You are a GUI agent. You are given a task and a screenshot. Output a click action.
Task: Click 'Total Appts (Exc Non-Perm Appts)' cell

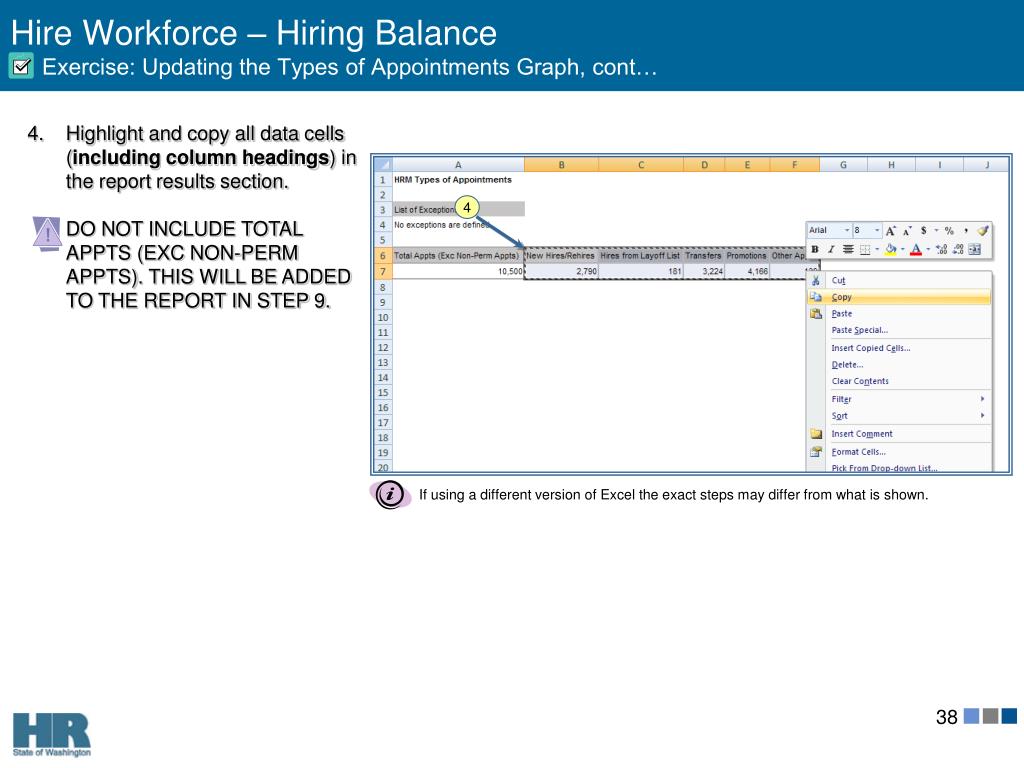[x=458, y=255]
